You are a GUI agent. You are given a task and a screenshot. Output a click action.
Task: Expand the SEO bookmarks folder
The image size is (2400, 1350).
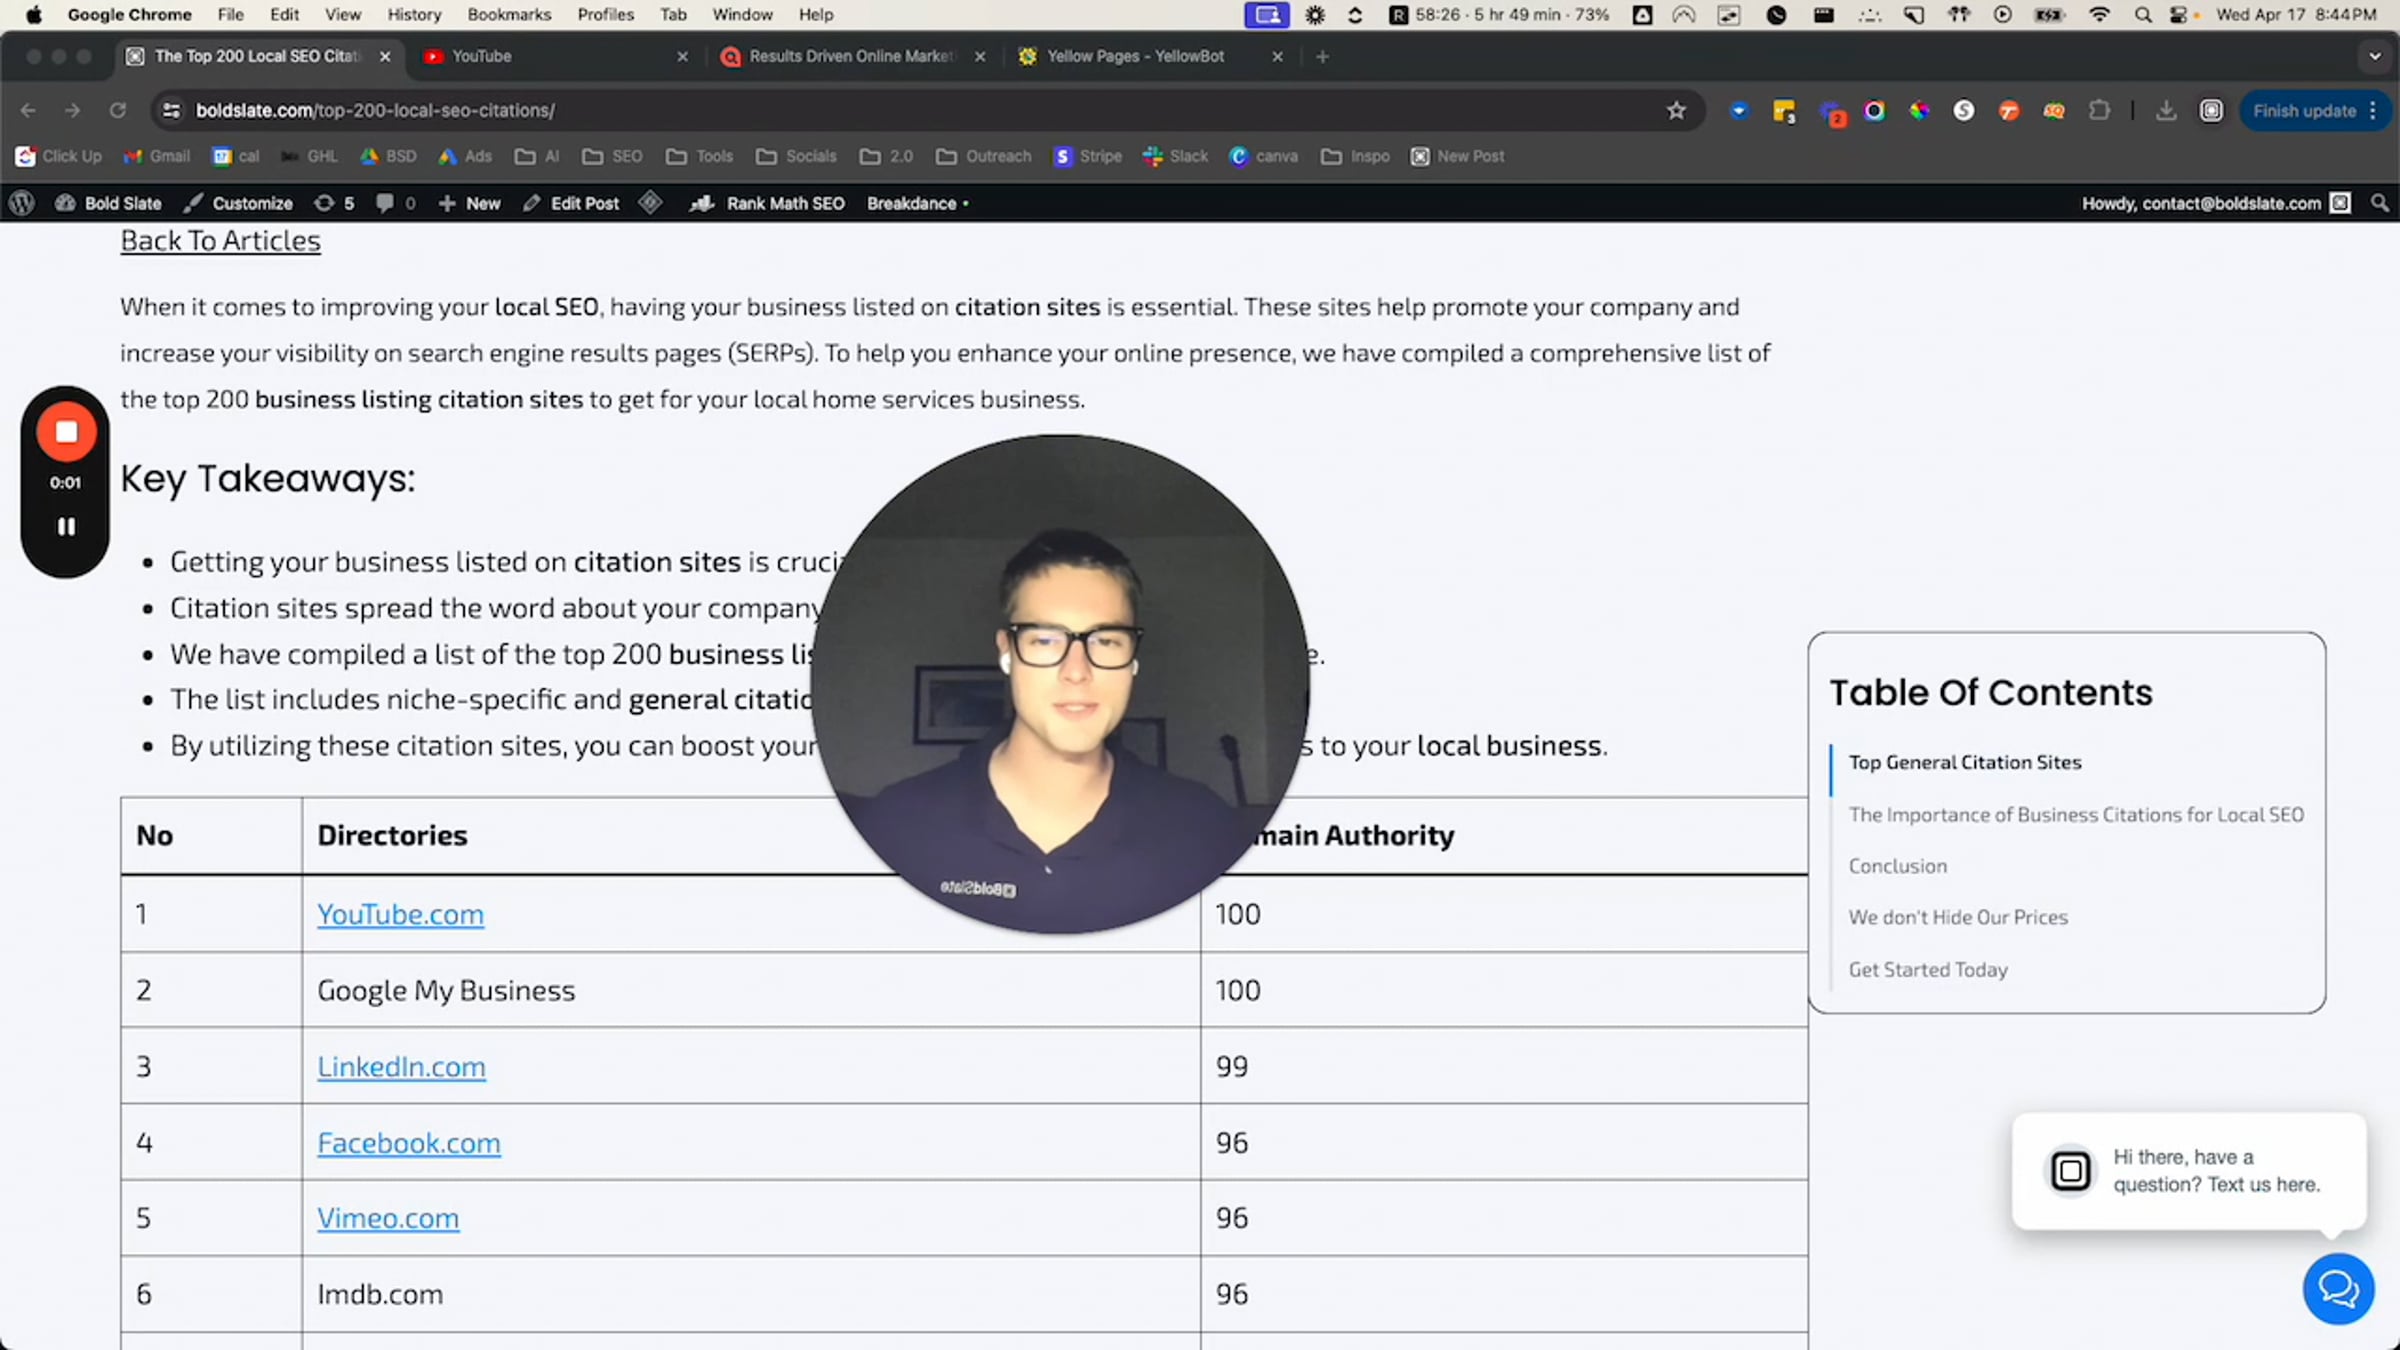(x=613, y=157)
